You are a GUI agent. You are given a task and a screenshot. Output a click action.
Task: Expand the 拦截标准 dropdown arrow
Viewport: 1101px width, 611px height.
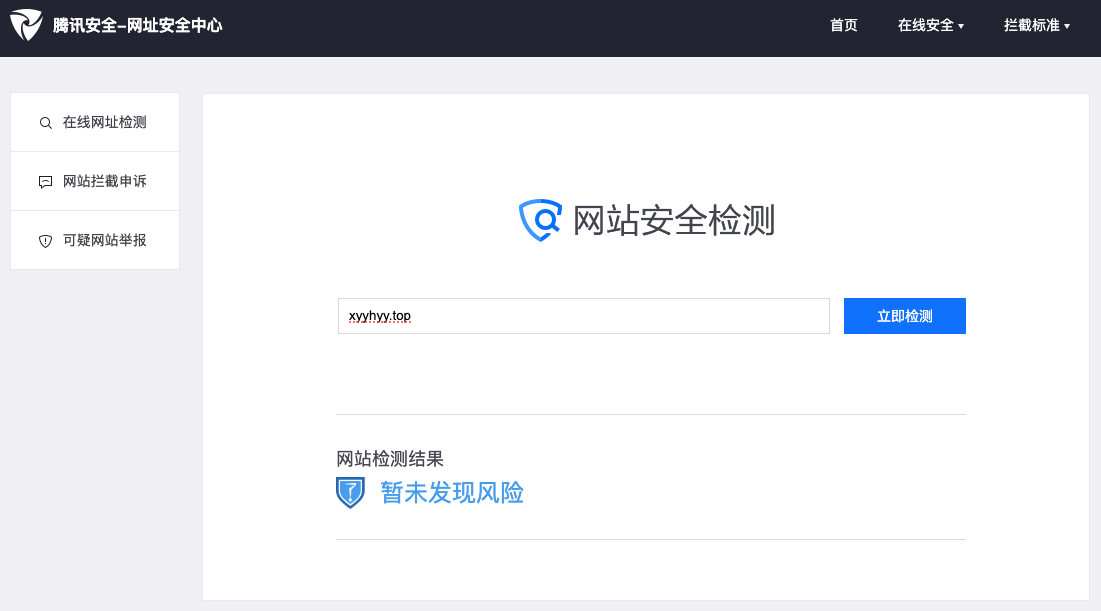pyautogui.click(x=1067, y=27)
